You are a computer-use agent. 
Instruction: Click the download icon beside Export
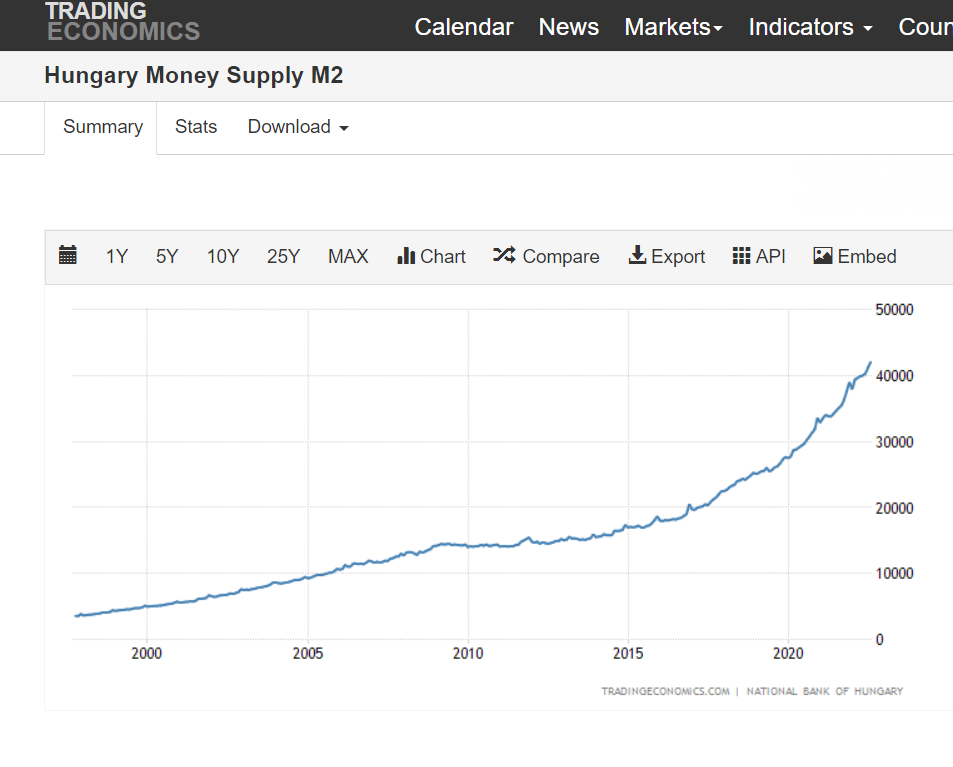pyautogui.click(x=637, y=256)
